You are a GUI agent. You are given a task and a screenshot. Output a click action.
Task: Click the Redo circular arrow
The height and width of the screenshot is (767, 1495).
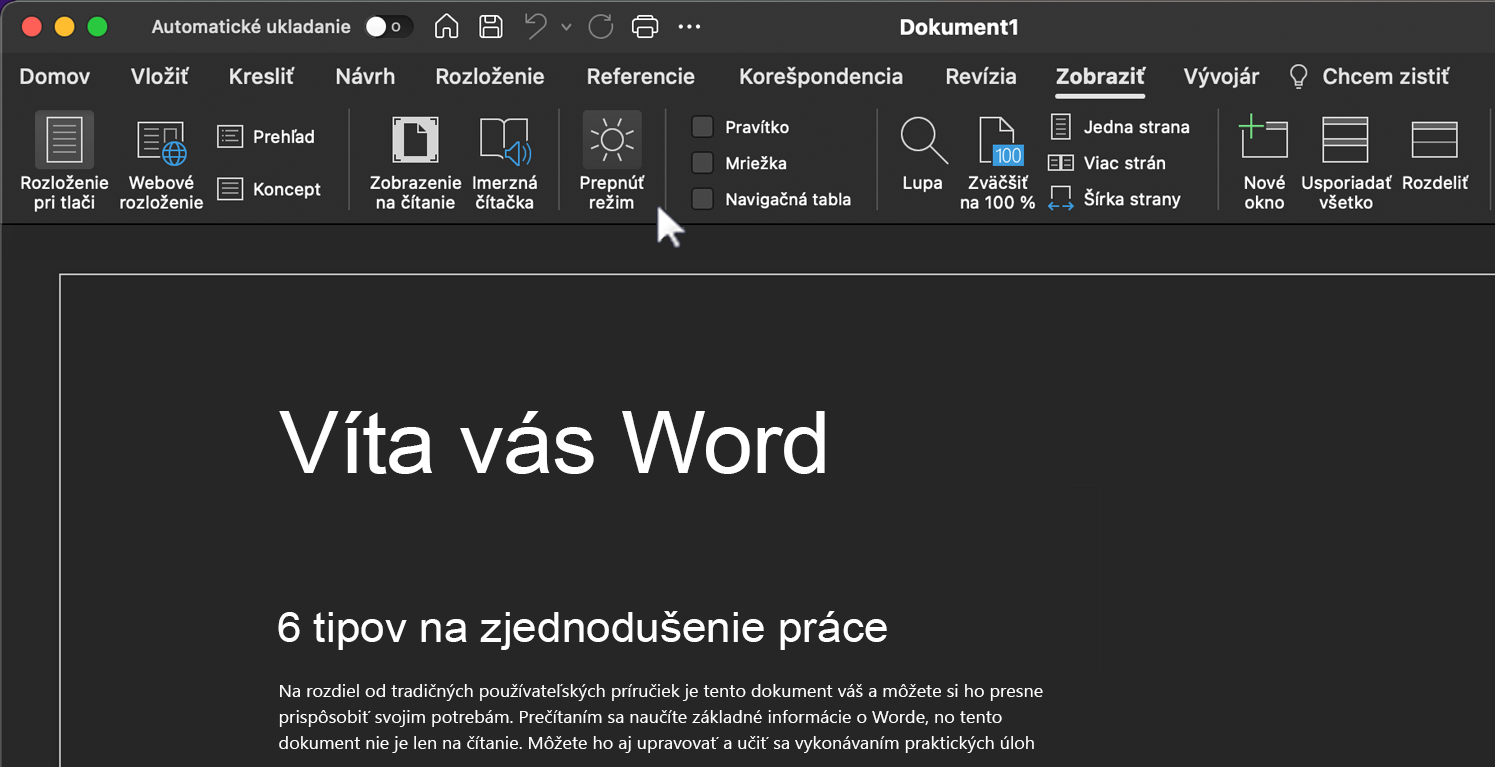(601, 27)
